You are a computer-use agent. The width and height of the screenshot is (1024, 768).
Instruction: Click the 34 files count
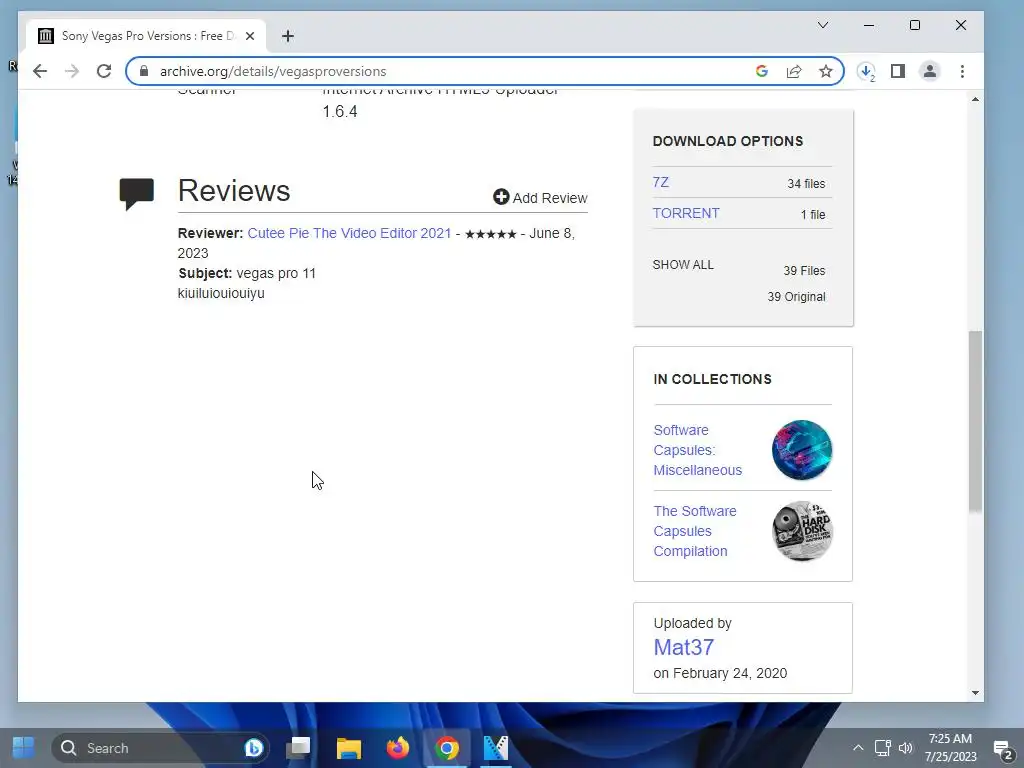[806, 184]
